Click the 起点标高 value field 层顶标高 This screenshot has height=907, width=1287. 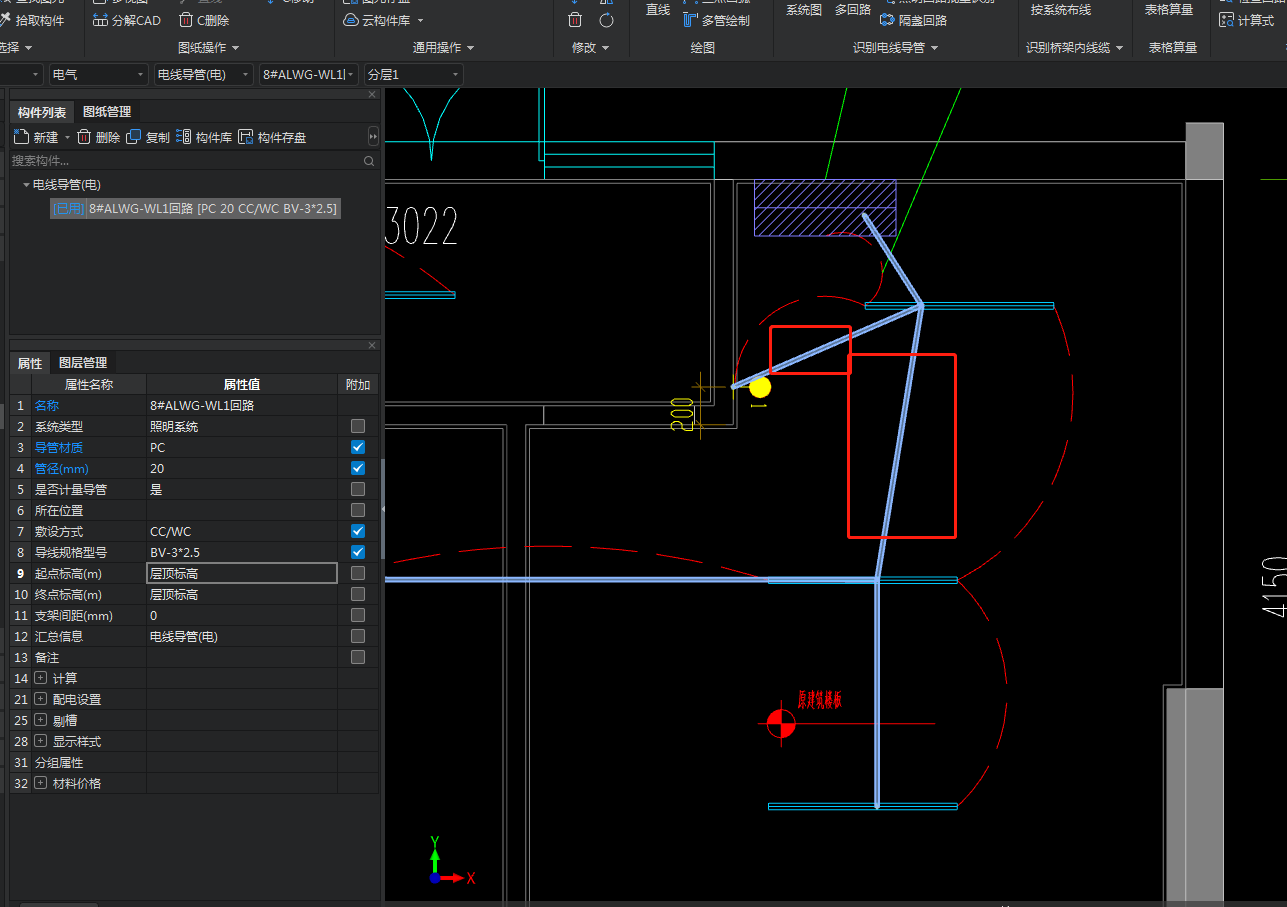pyautogui.click(x=242, y=573)
